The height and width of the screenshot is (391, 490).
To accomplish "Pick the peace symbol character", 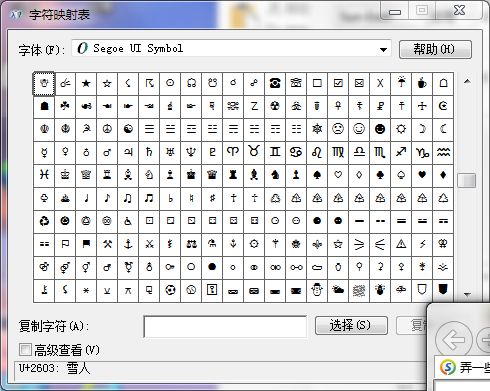I will [107, 129].
